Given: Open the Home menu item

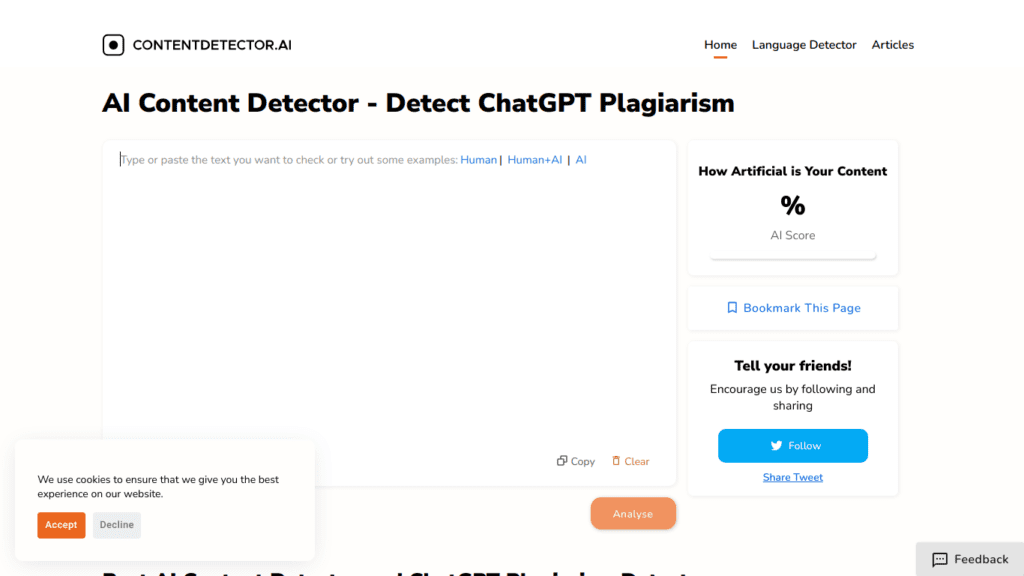Looking at the screenshot, I should pos(720,44).
